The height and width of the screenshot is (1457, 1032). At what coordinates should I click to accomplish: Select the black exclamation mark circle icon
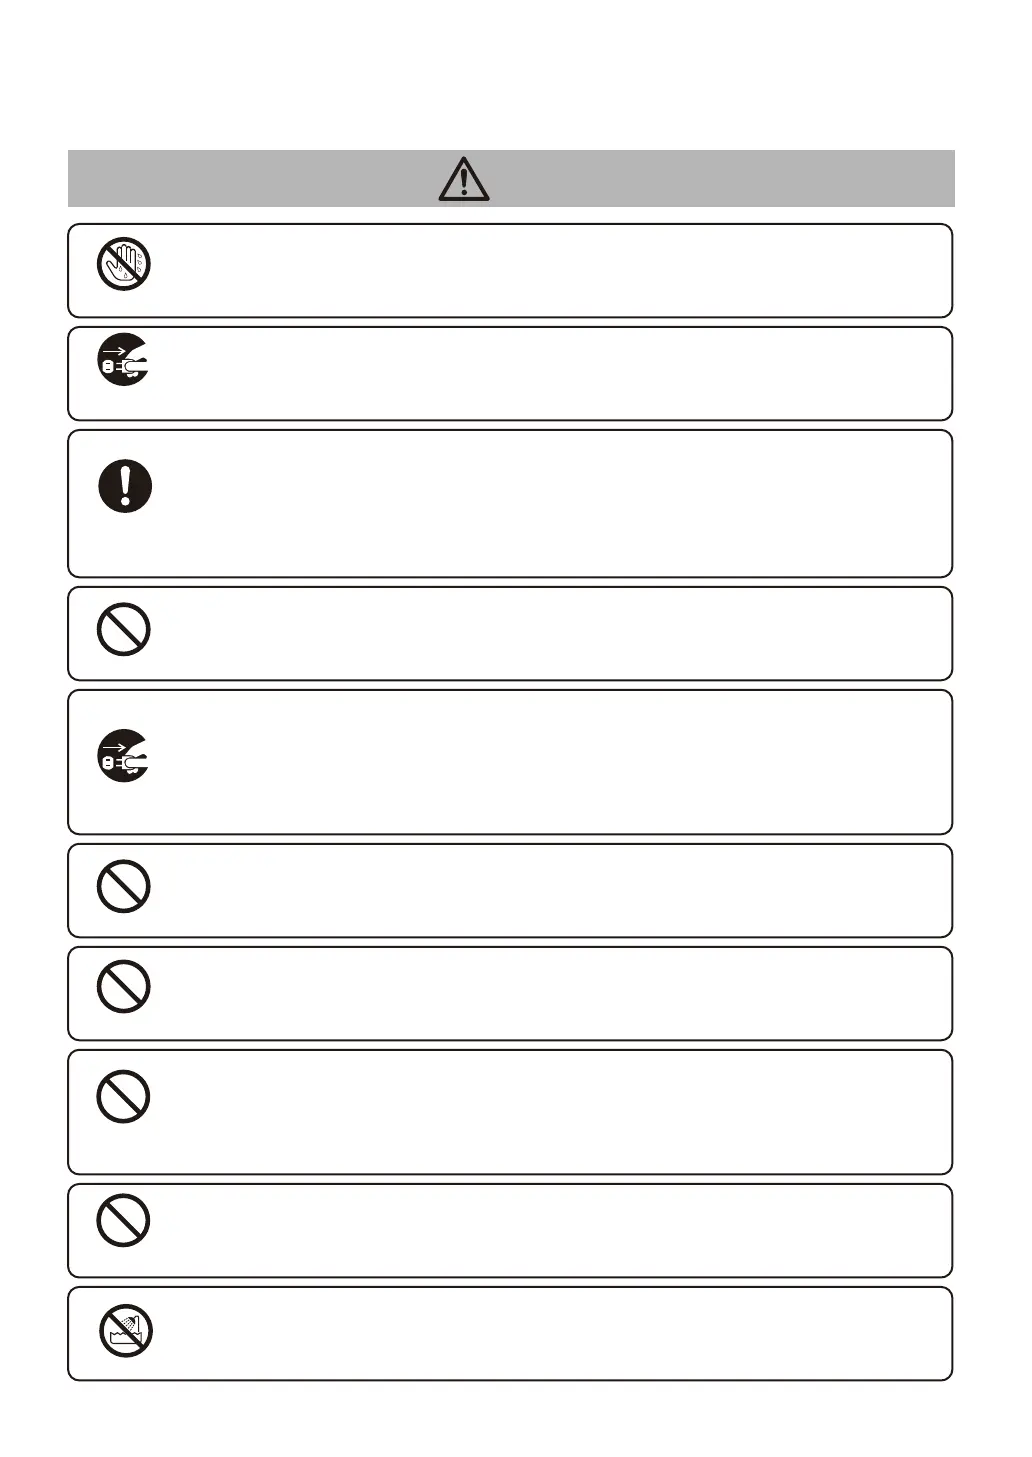click(125, 487)
